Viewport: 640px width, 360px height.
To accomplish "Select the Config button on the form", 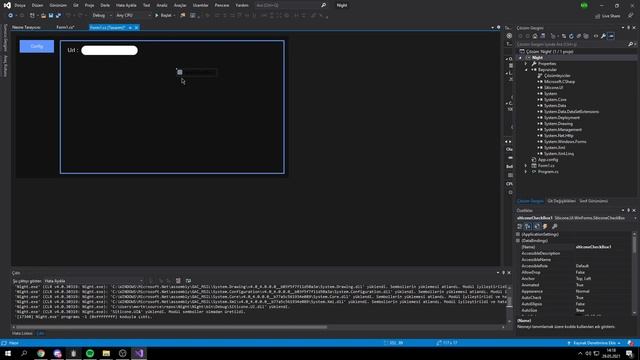I will pyautogui.click(x=37, y=46).
